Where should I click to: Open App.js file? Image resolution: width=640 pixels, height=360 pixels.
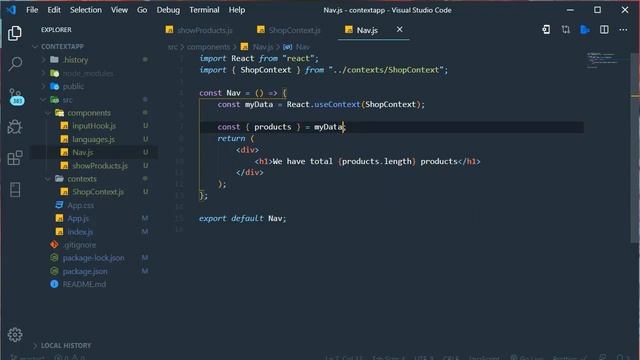click(78, 219)
